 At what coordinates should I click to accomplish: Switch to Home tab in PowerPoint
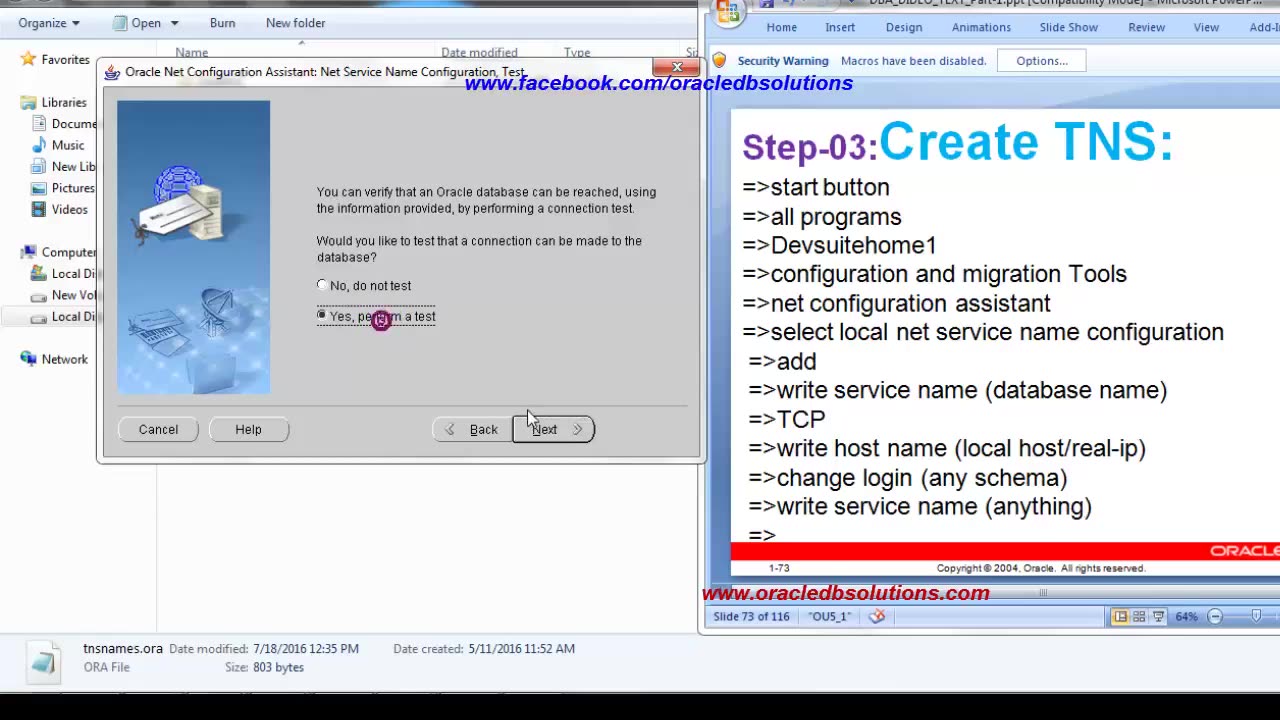(x=781, y=27)
